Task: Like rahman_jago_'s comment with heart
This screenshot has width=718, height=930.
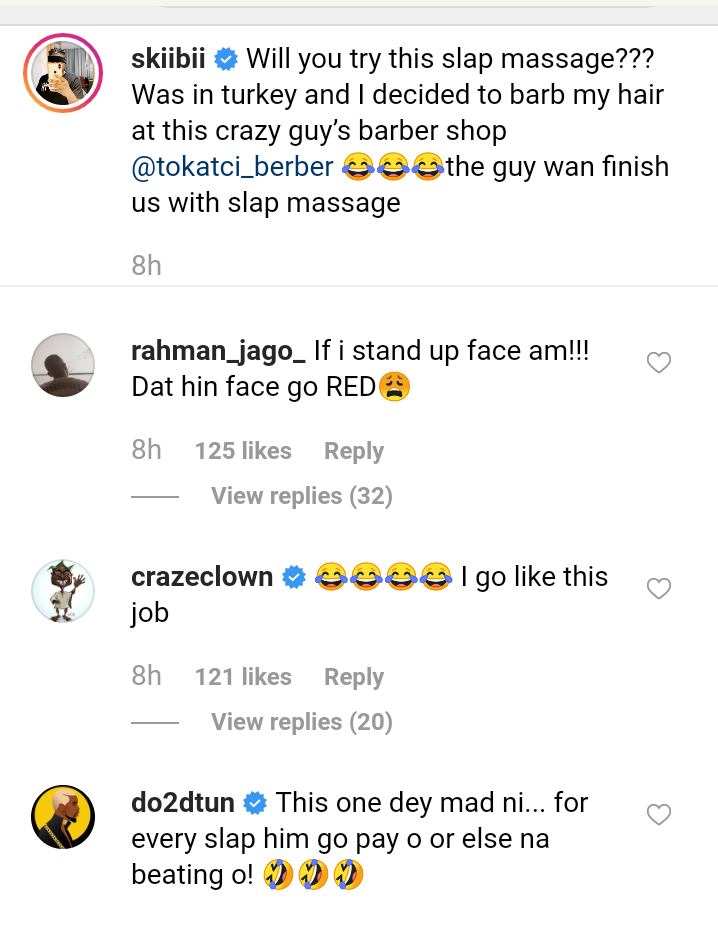Action: 658,363
